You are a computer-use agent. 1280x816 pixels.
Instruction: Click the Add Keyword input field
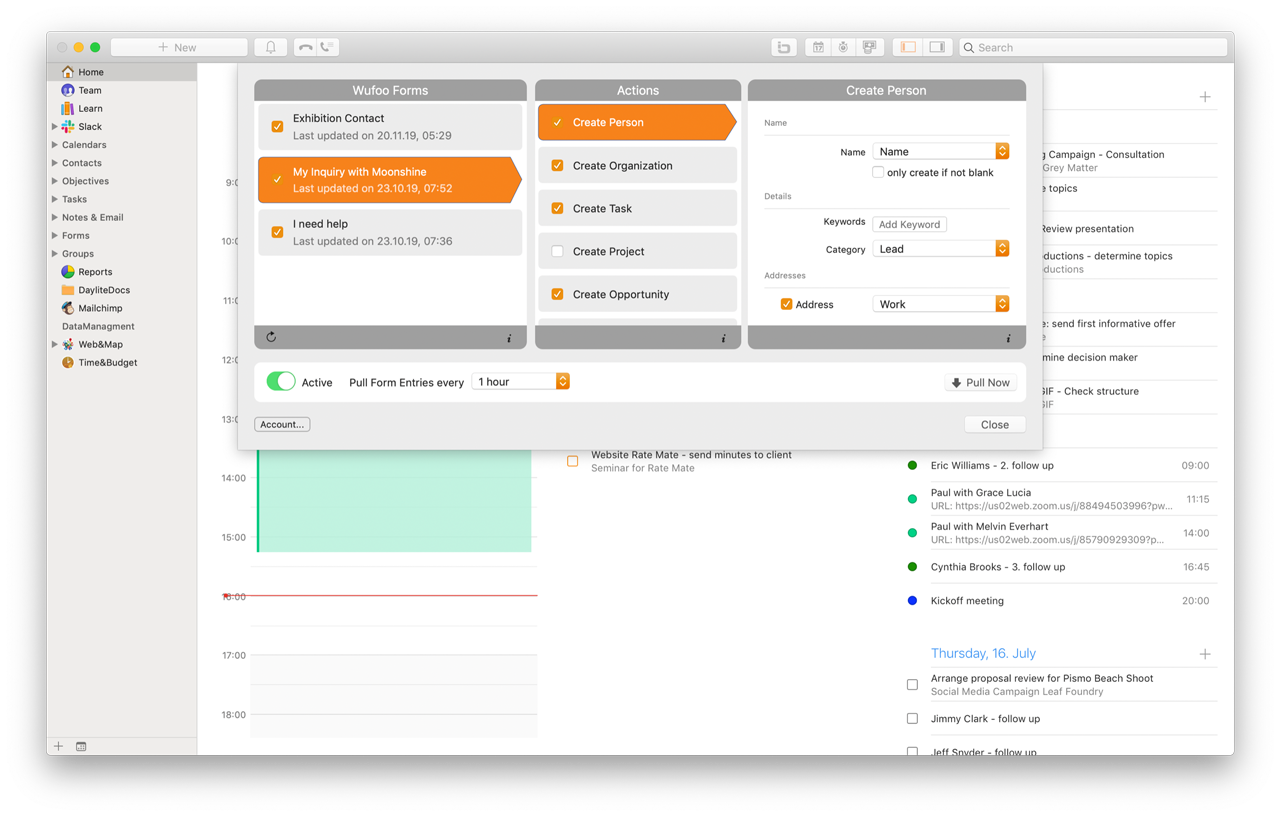click(909, 224)
